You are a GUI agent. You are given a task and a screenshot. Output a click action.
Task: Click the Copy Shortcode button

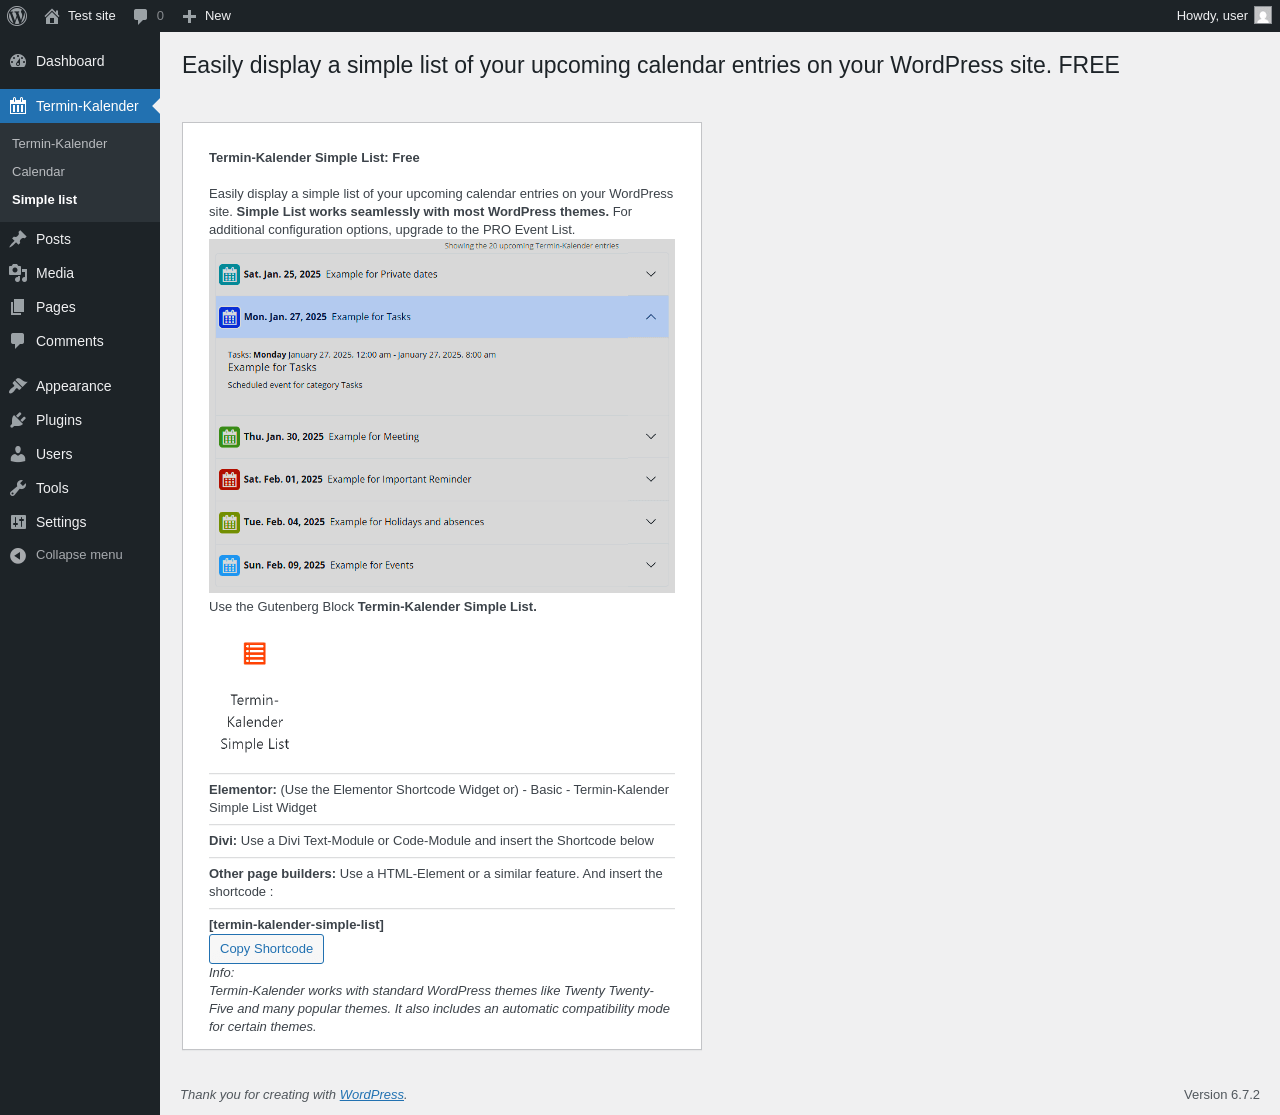[x=266, y=949]
